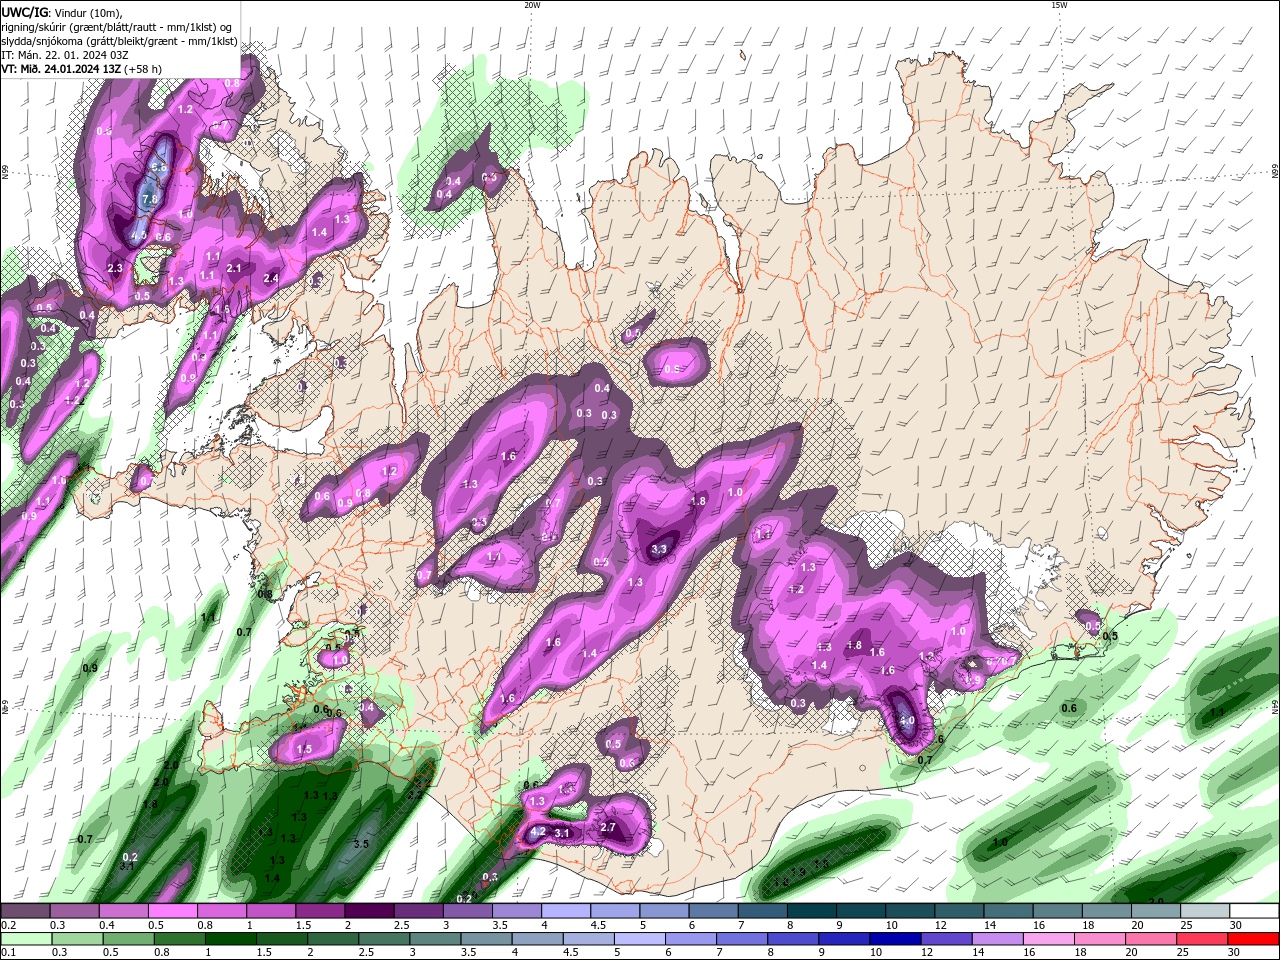Click the 'slydda/snjókoma' description line
This screenshot has height=960, width=1280.
tap(120, 41)
